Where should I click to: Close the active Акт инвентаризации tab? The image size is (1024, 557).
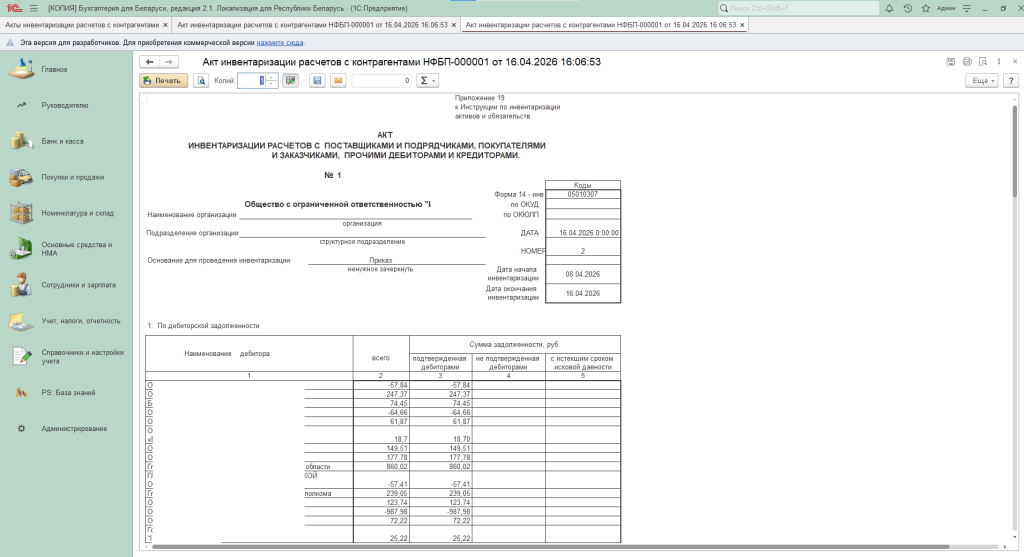tap(743, 24)
